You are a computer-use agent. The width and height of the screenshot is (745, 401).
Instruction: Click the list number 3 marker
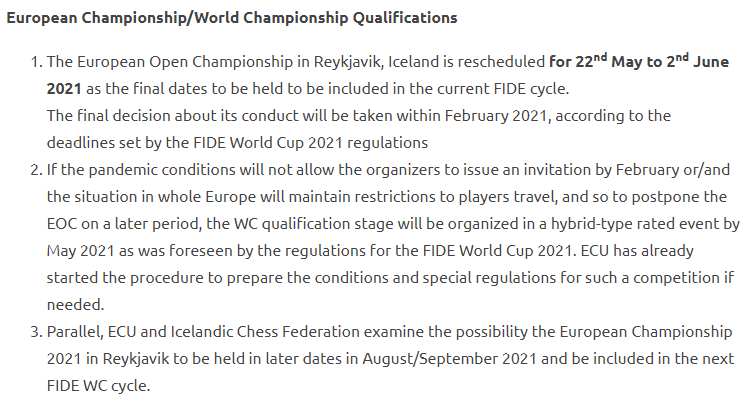[x=35, y=331]
